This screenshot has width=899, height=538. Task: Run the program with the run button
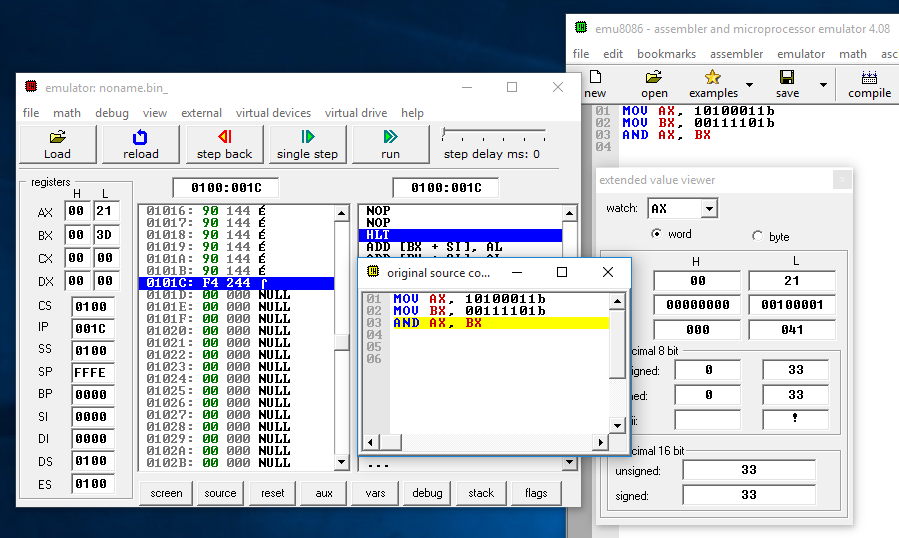point(390,144)
